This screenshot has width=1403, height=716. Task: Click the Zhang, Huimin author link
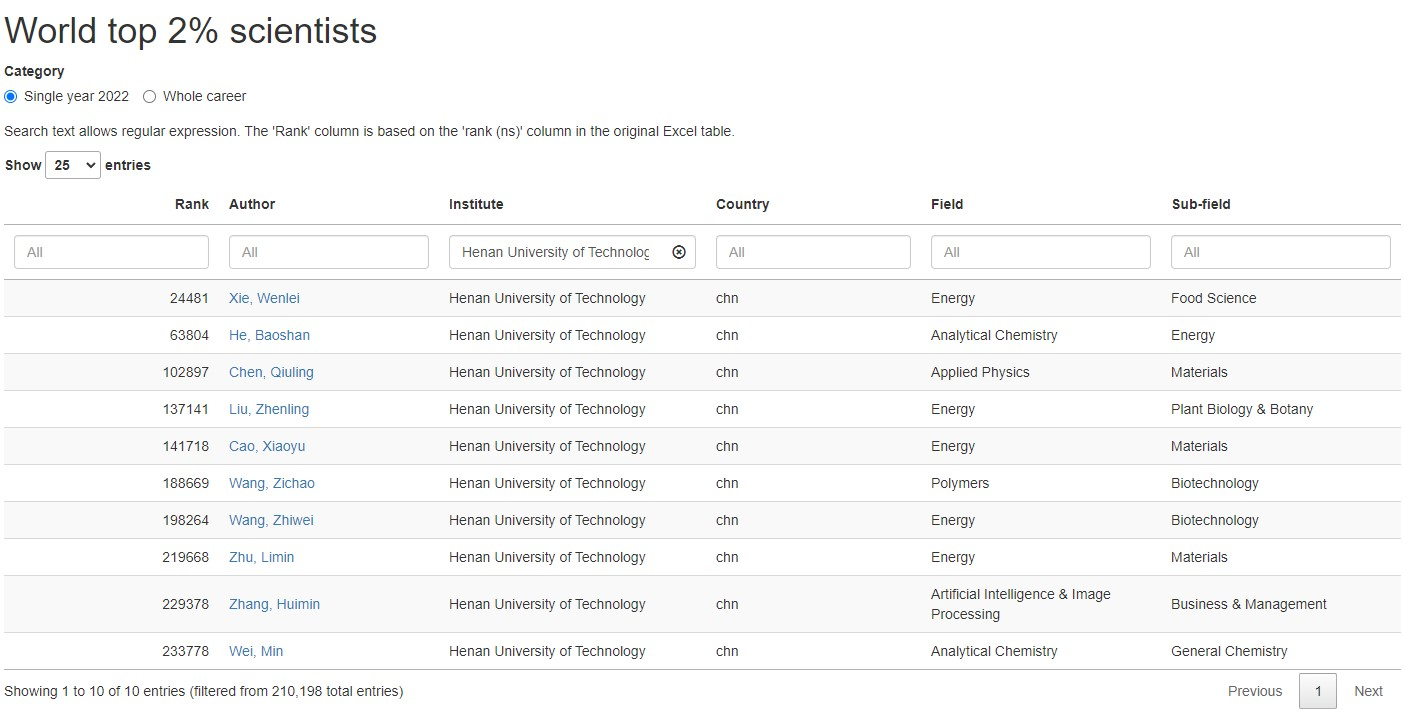click(x=274, y=604)
